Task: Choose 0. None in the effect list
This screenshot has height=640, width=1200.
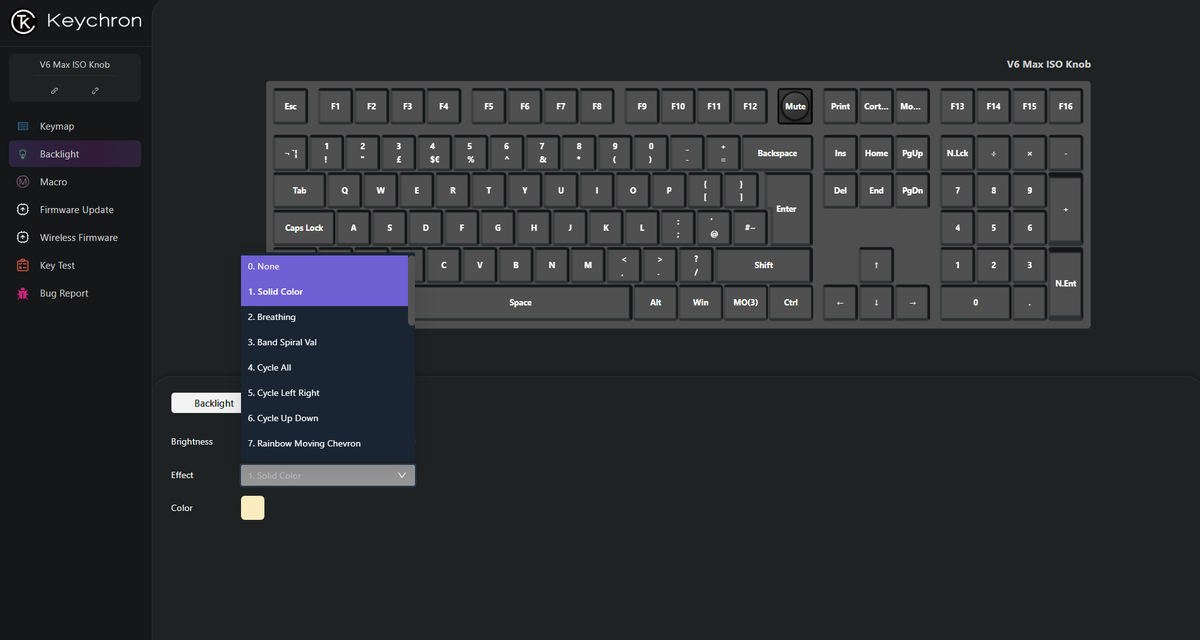Action: click(263, 266)
